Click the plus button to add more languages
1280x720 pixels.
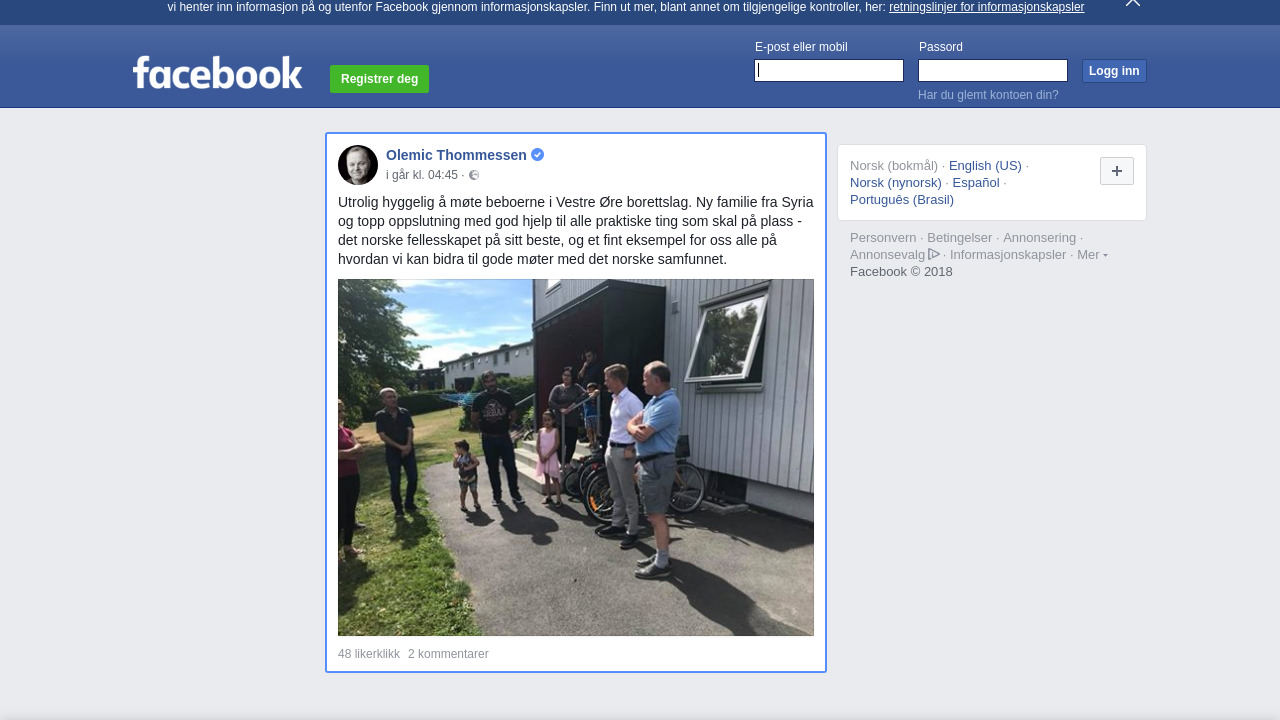pos(1117,171)
